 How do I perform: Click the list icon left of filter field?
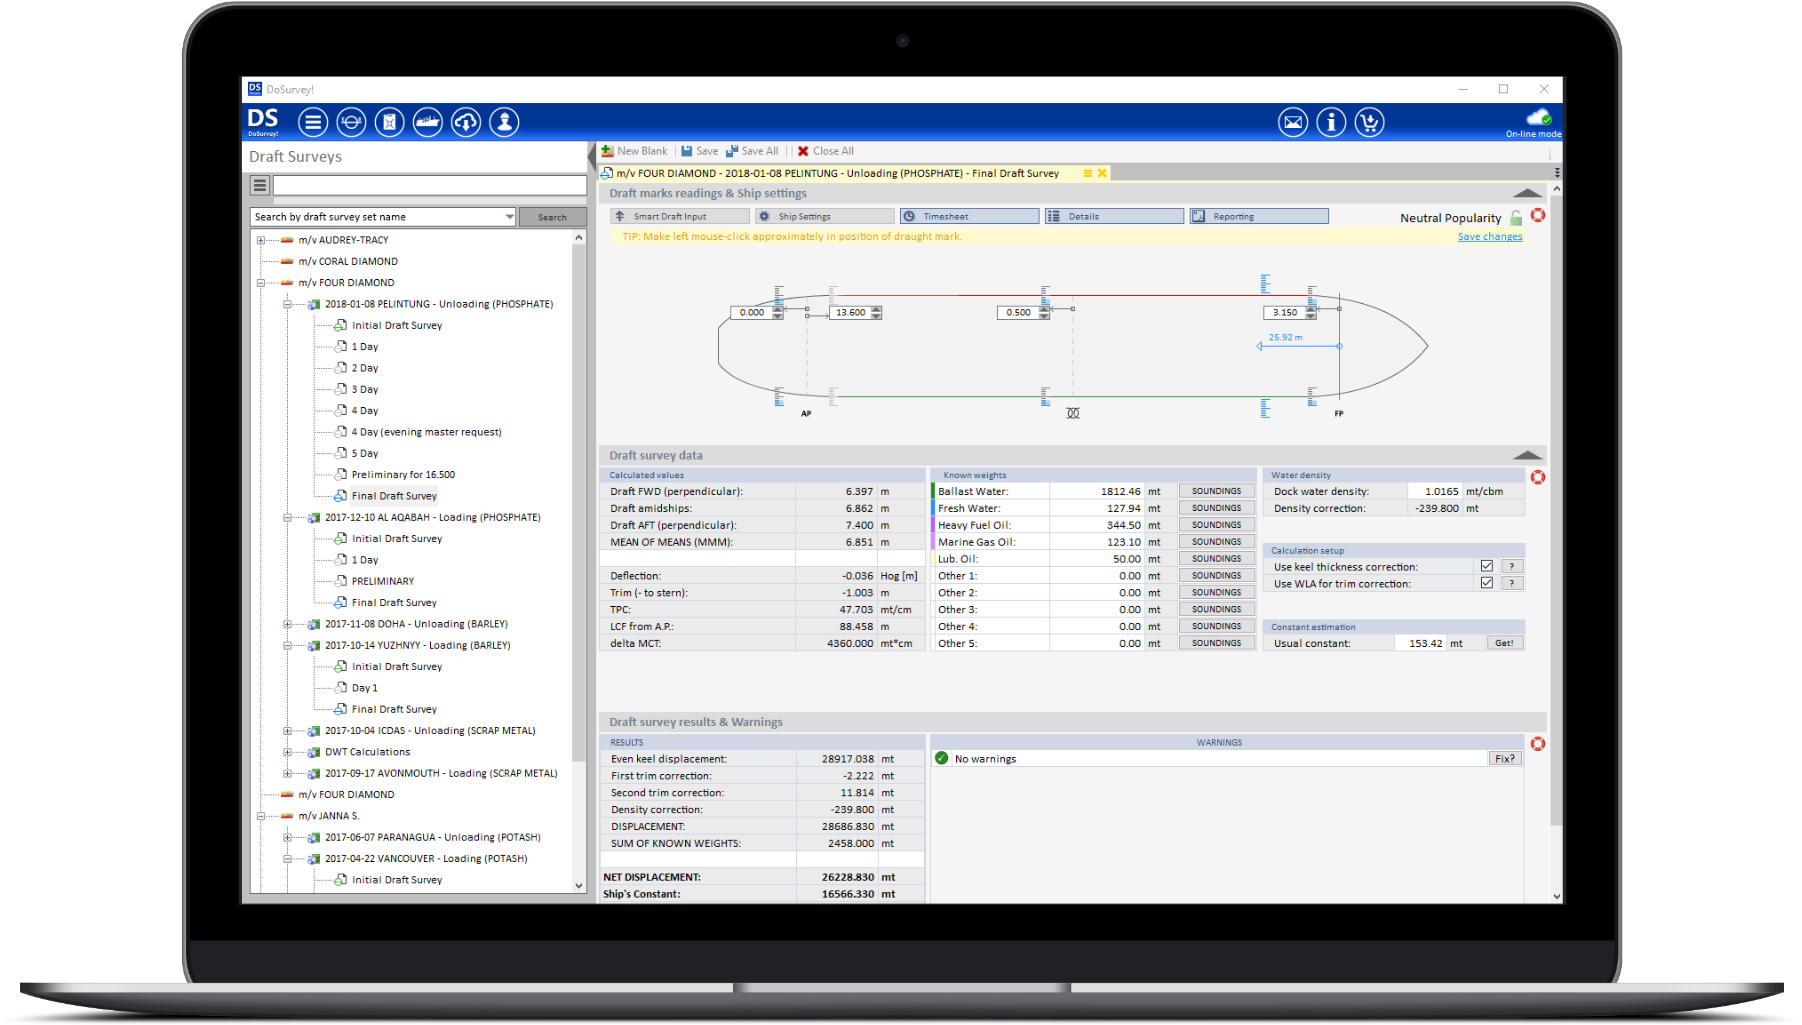pos(260,185)
